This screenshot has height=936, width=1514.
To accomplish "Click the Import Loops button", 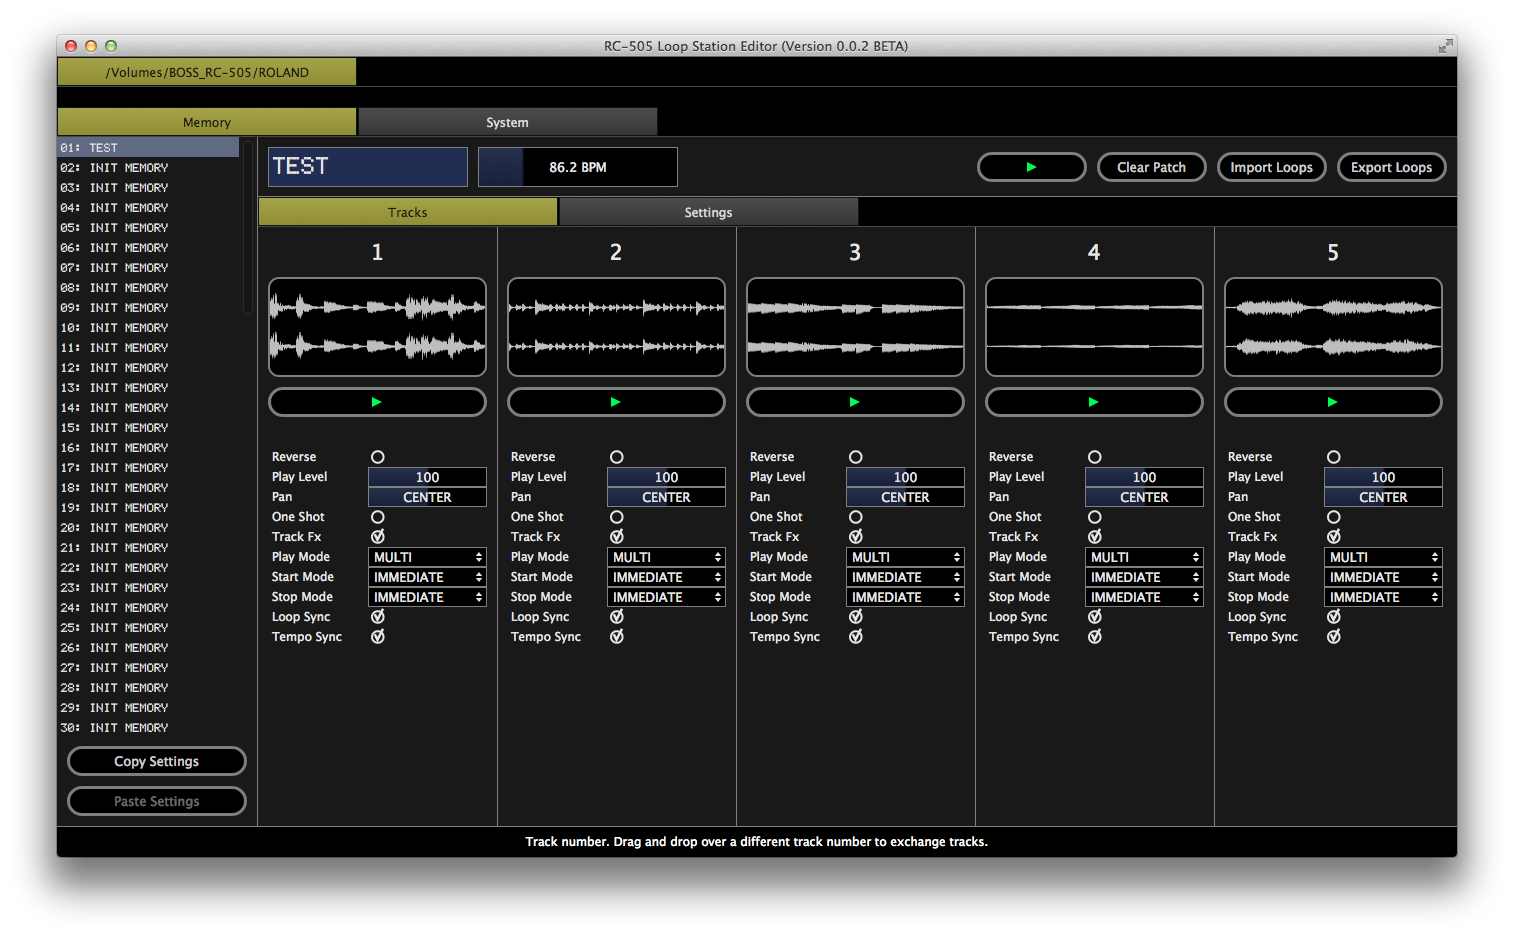I will (1271, 167).
